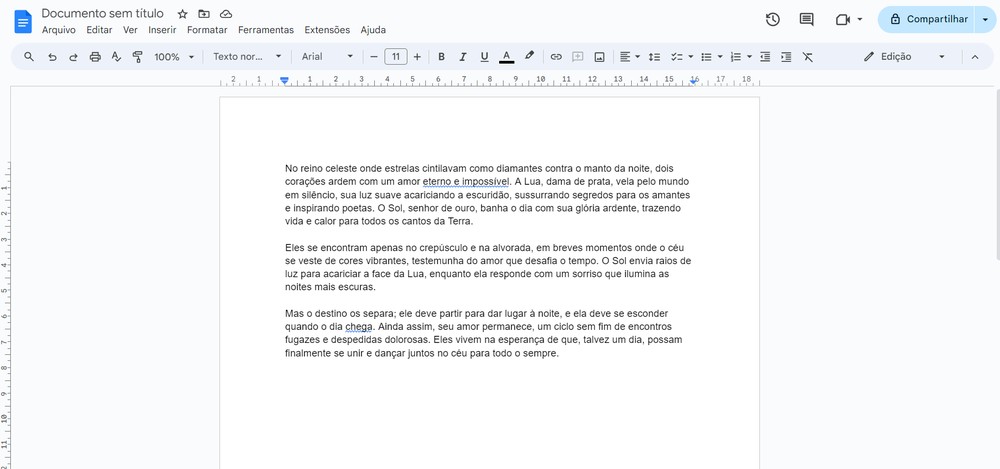Image resolution: width=1000 pixels, height=469 pixels.
Task: Click the Google Docs home icon
Action: [23, 22]
